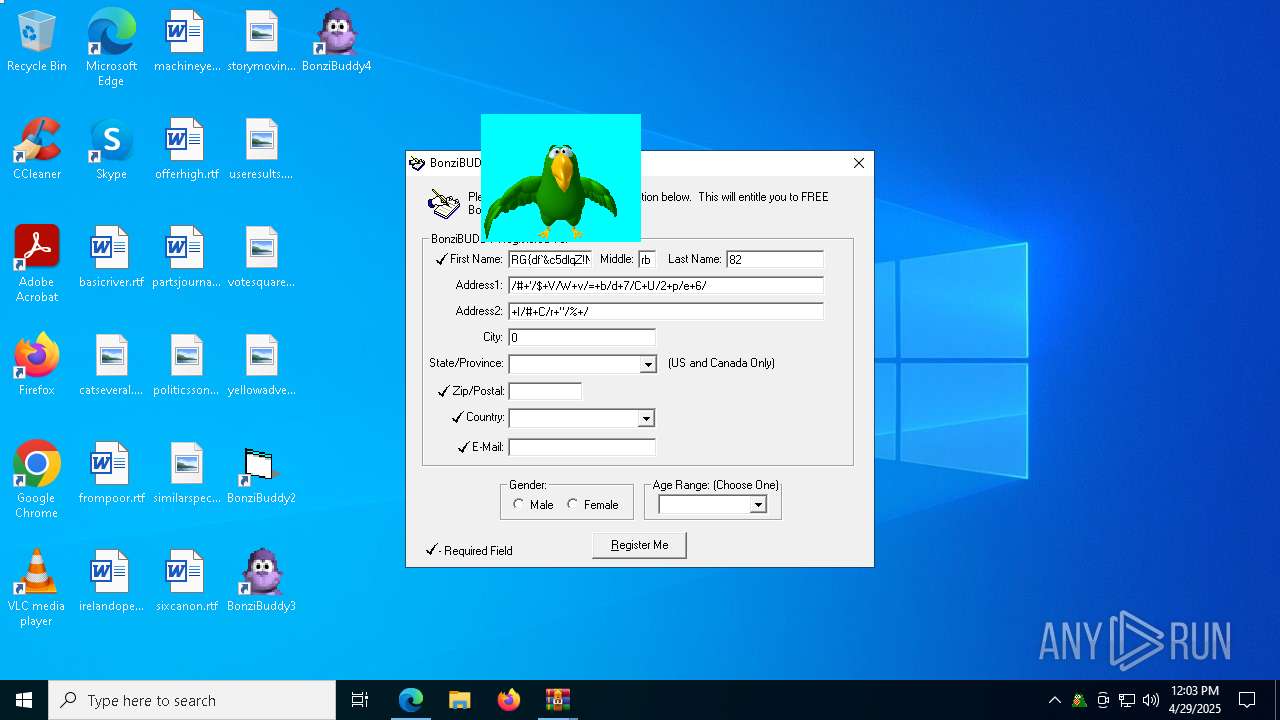
Task: Select frompoor.rtf file icon
Action: (111, 474)
